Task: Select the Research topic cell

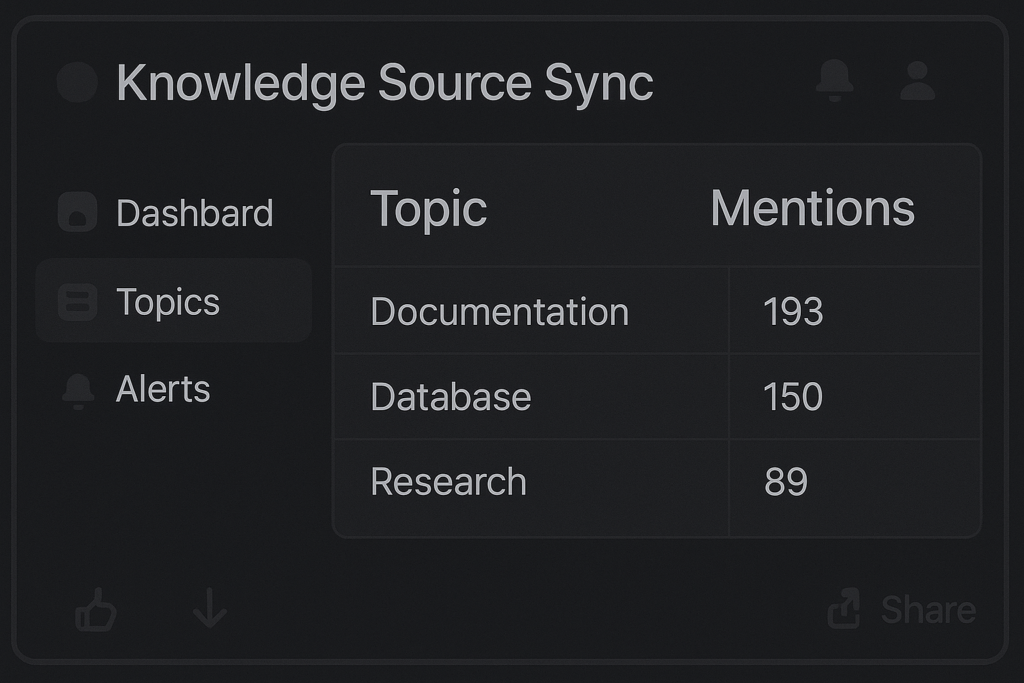Action: [x=448, y=481]
